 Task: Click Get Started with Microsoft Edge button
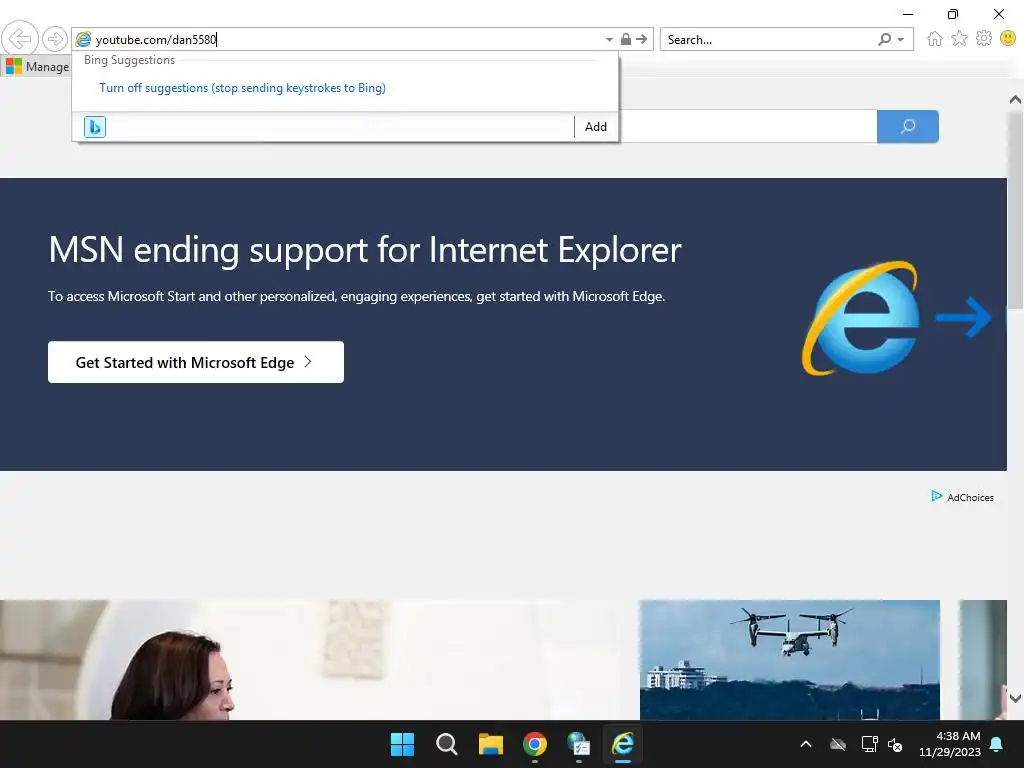coord(196,362)
